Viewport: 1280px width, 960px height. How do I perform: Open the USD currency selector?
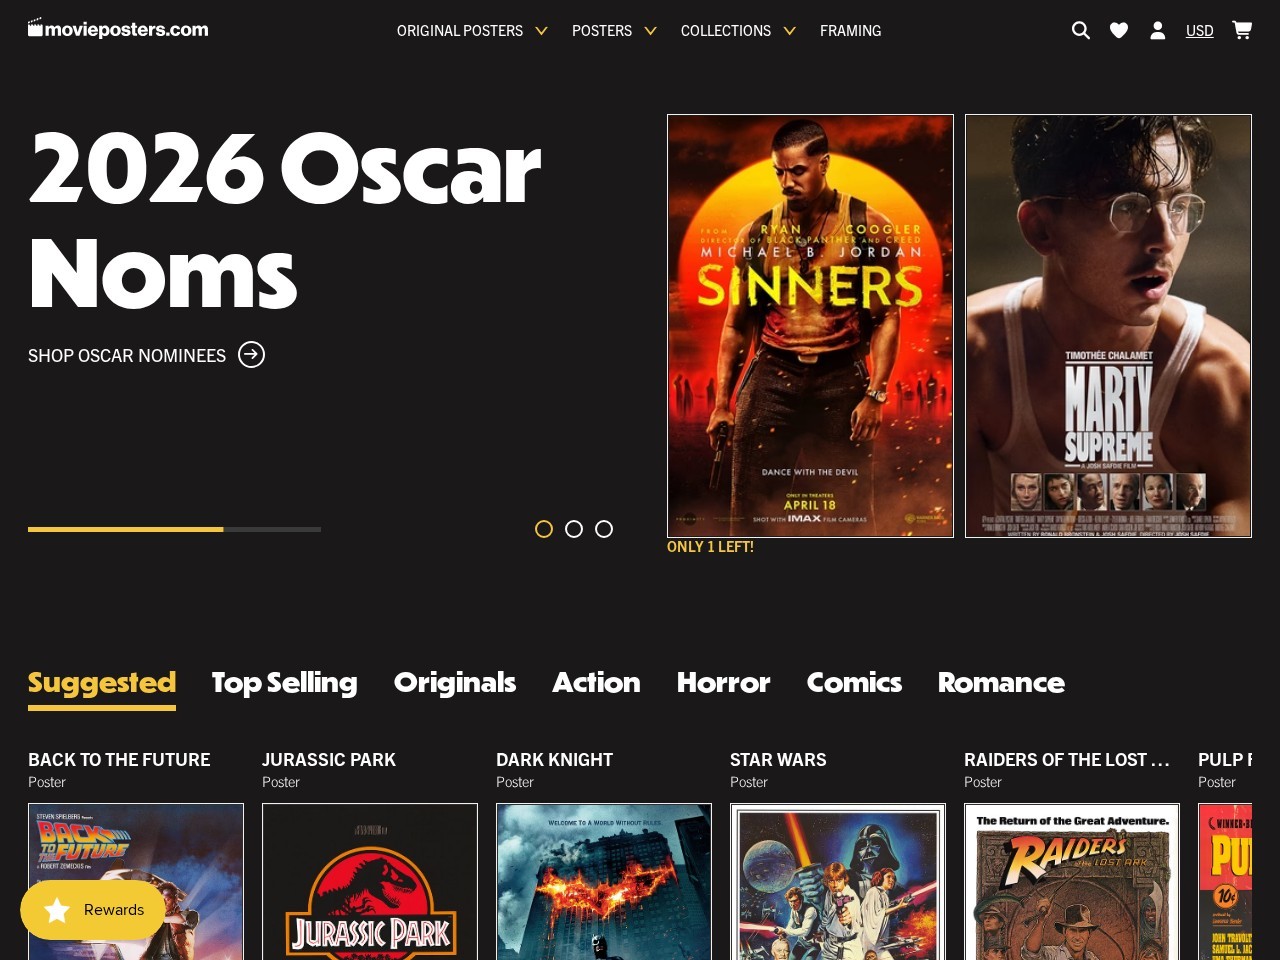(1199, 30)
